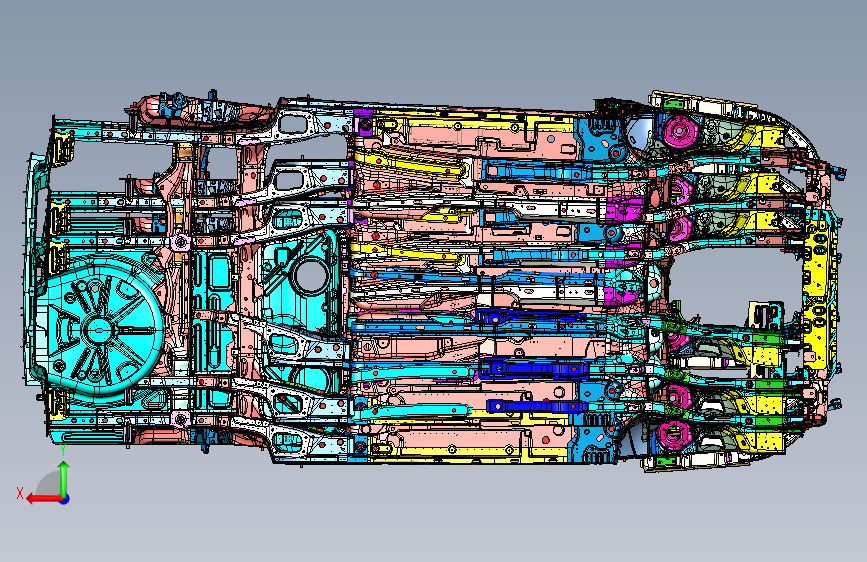Click the red X axis arrow on the triad
The image size is (867, 562).
point(44,499)
